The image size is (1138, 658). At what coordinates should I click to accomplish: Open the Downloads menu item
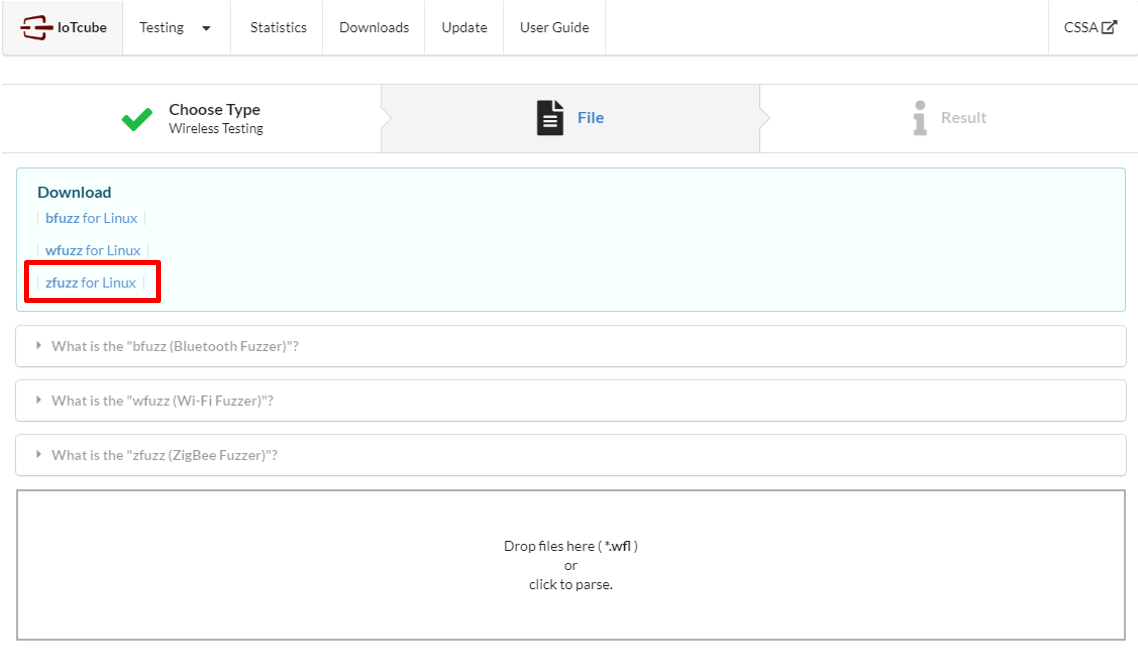[x=374, y=27]
